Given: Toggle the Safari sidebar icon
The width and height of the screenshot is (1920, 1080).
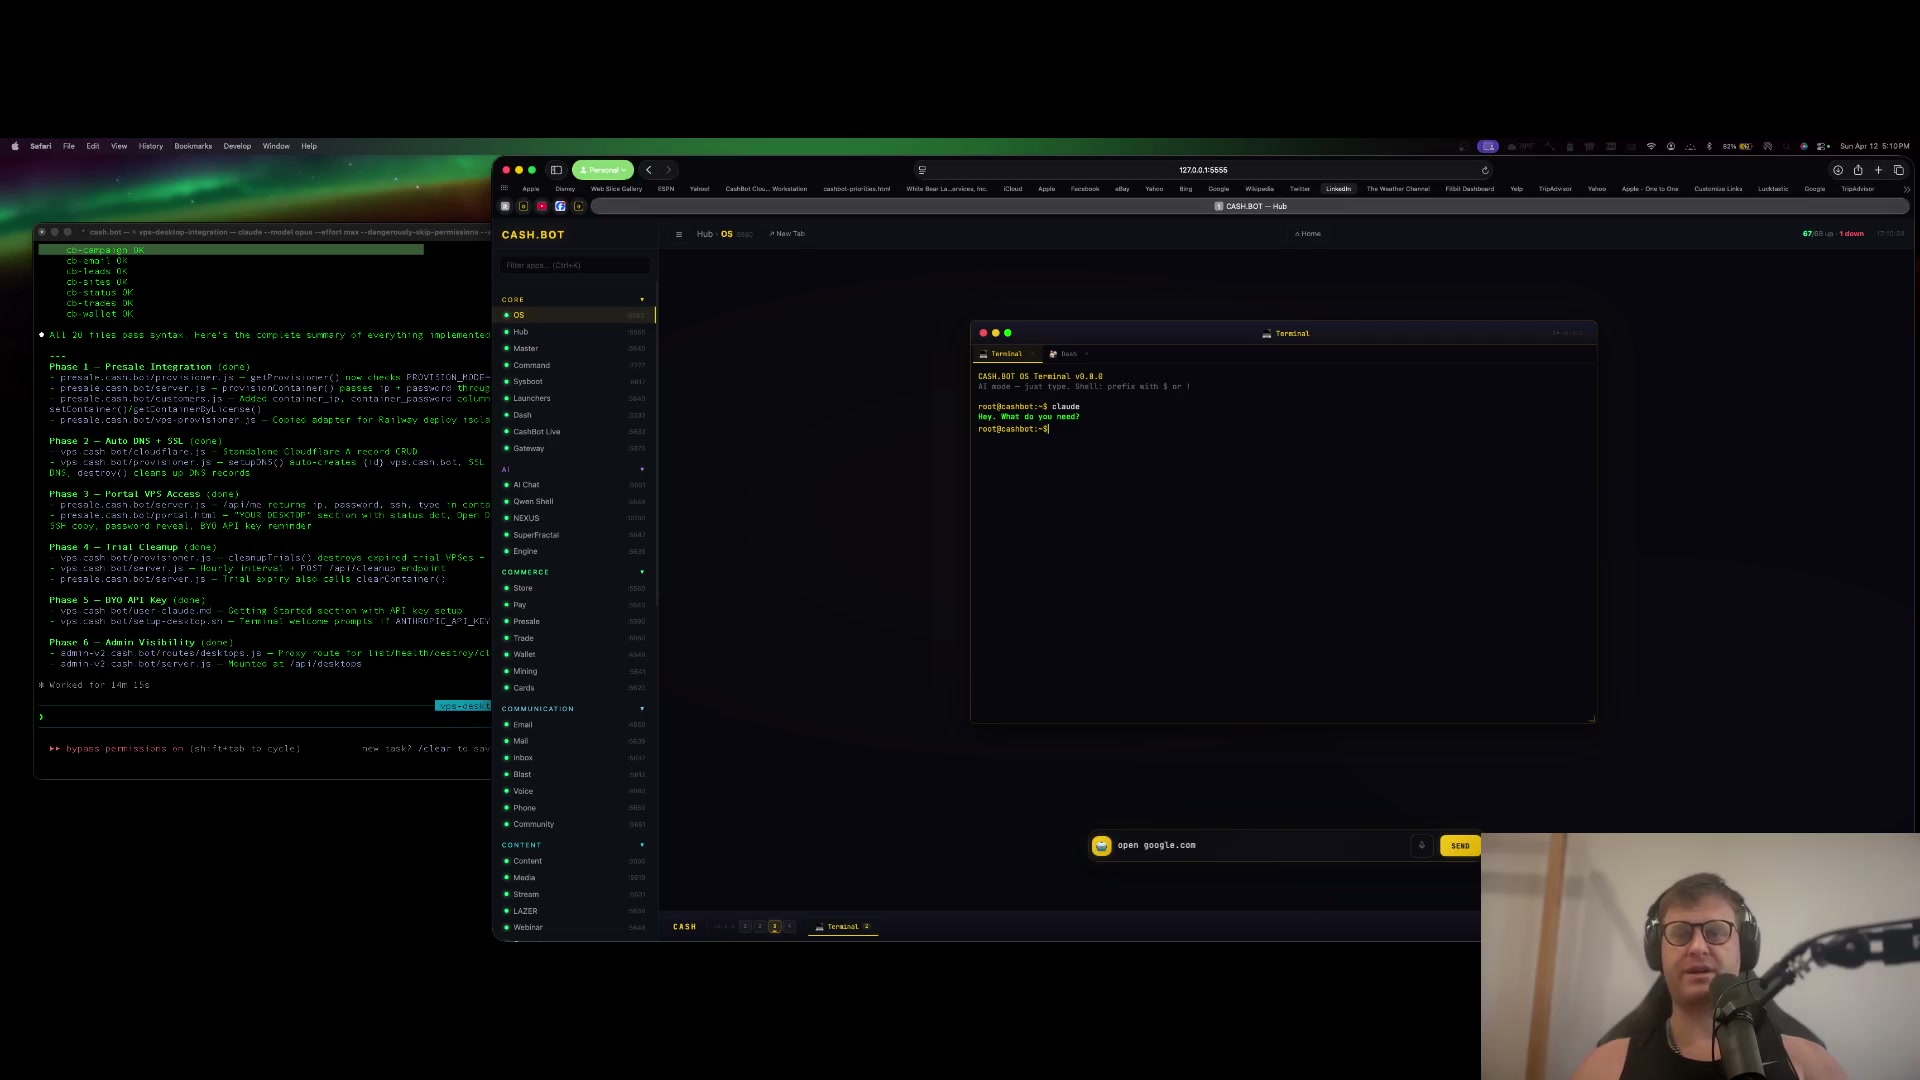Looking at the screenshot, I should pyautogui.click(x=556, y=170).
